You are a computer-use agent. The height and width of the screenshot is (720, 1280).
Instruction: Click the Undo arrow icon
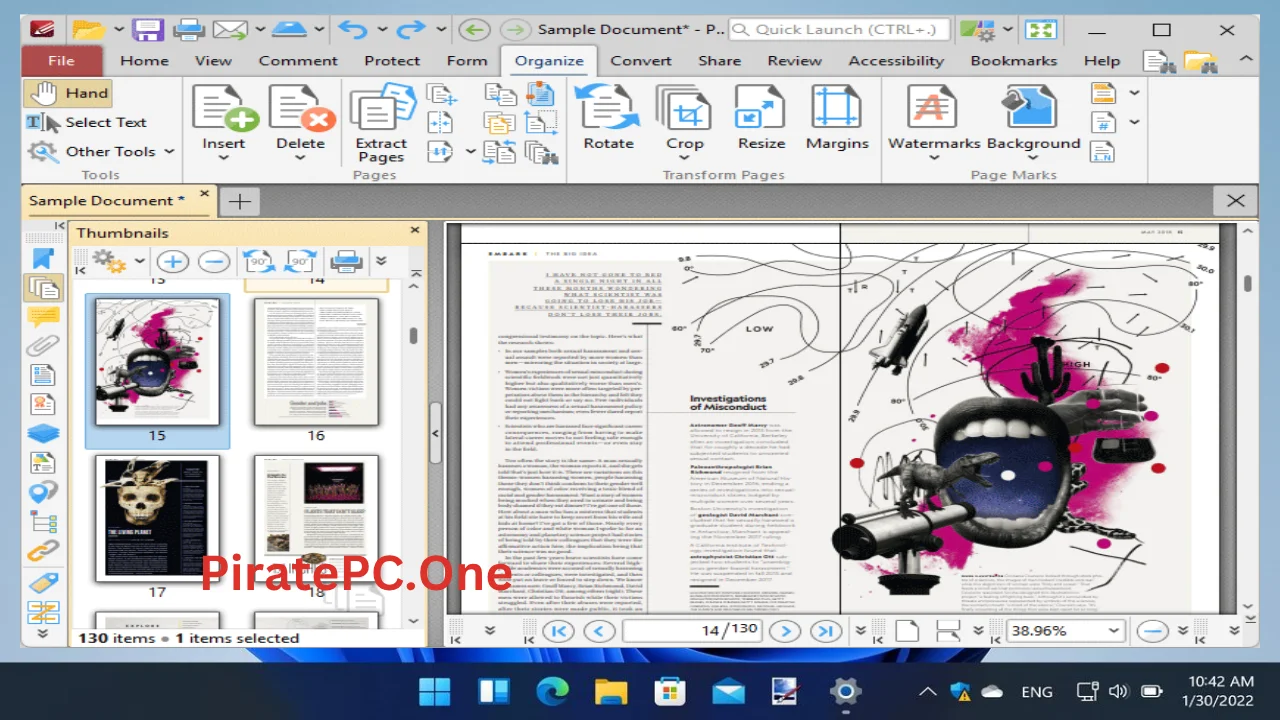click(x=351, y=29)
